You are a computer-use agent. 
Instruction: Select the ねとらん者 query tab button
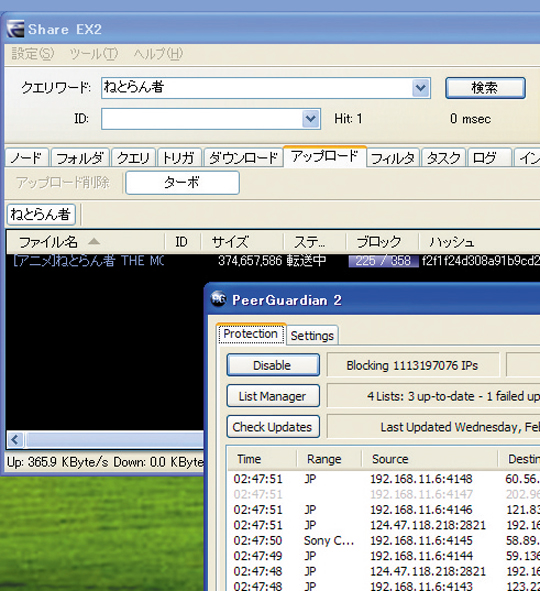[41, 214]
